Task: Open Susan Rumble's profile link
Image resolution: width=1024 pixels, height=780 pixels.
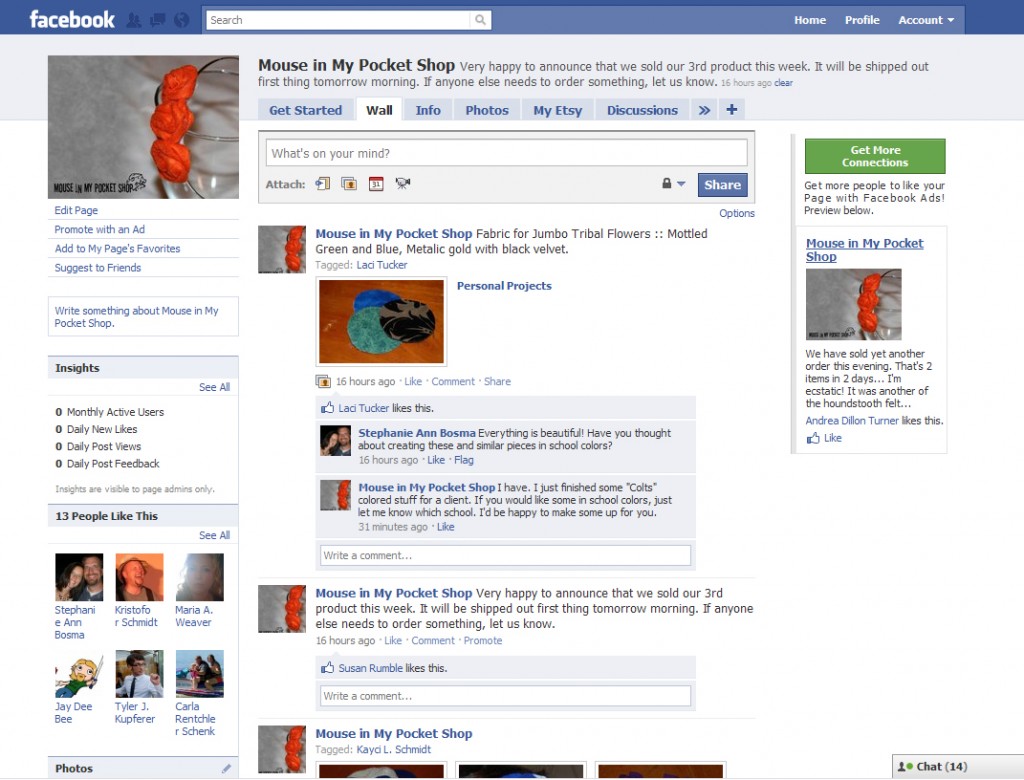Action: 370,668
